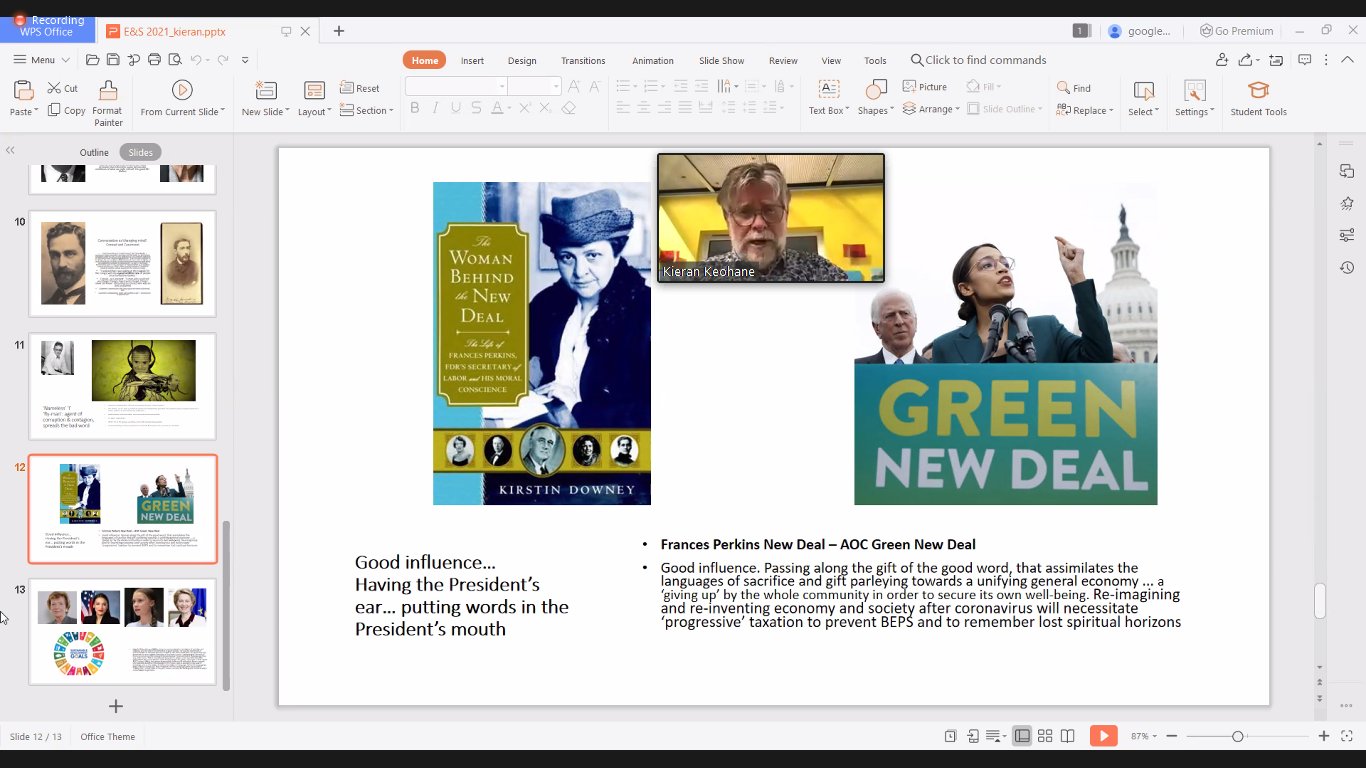The image size is (1366, 768).
Task: Toggle Underline formatting
Action: pyautogui.click(x=455, y=108)
